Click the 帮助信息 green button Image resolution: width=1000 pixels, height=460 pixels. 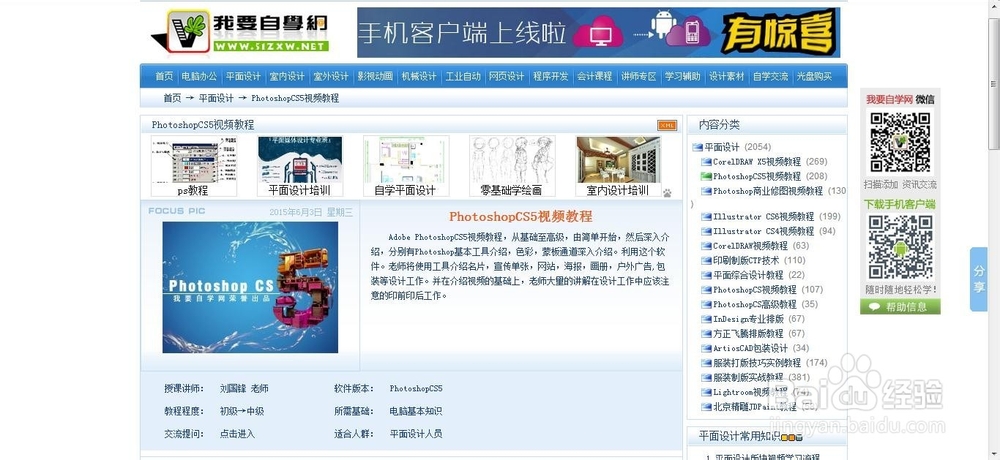point(900,307)
